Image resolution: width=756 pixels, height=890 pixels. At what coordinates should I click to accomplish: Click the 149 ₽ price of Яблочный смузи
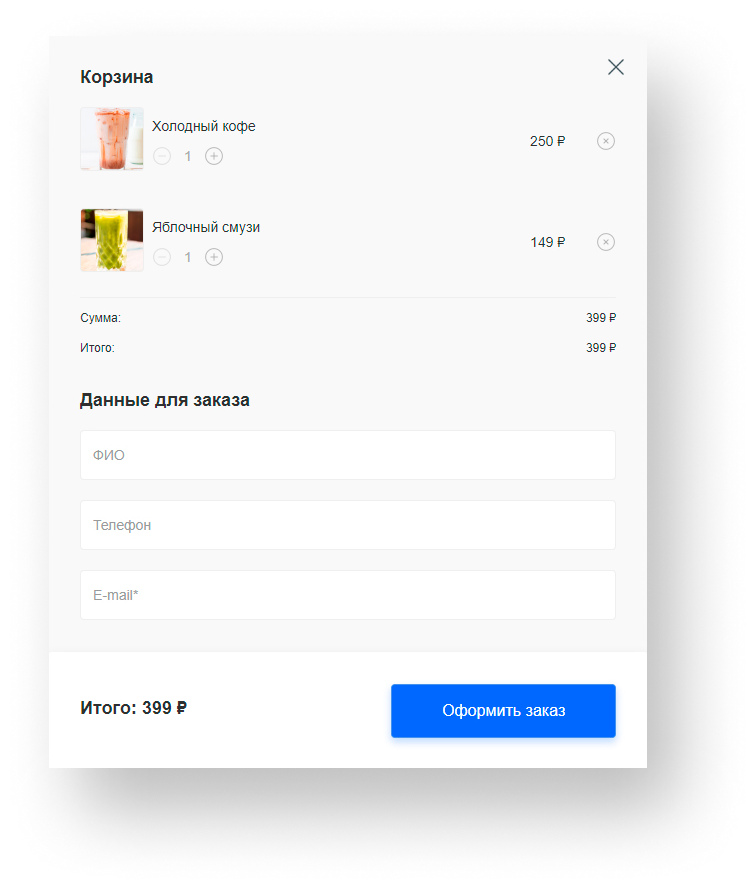[x=548, y=242]
